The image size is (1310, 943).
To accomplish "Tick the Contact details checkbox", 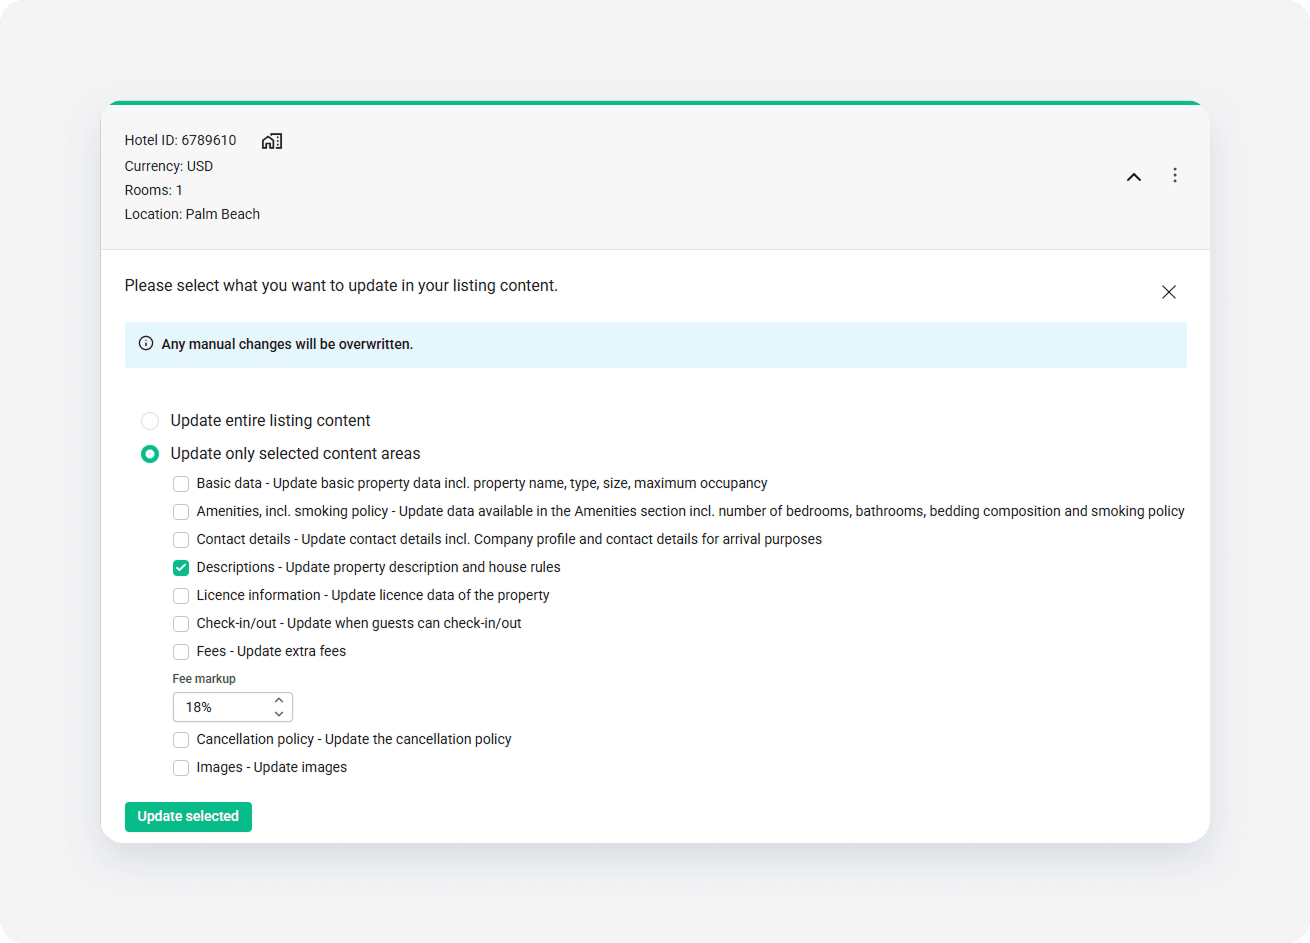I will pyautogui.click(x=181, y=540).
